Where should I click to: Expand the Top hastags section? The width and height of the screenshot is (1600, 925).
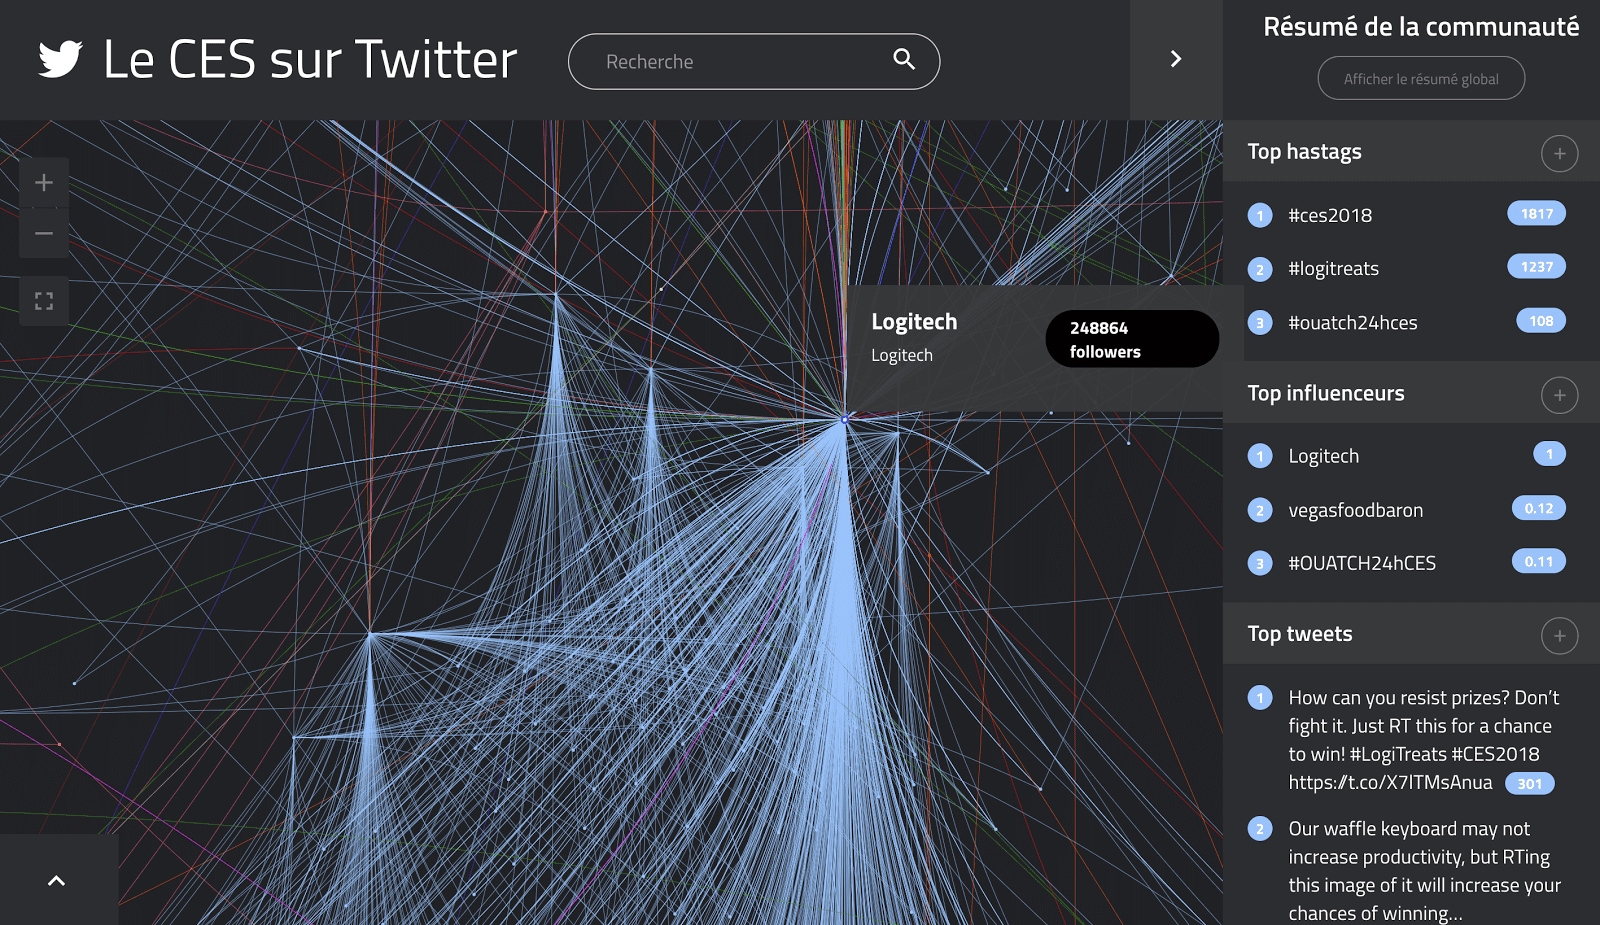(x=1560, y=153)
